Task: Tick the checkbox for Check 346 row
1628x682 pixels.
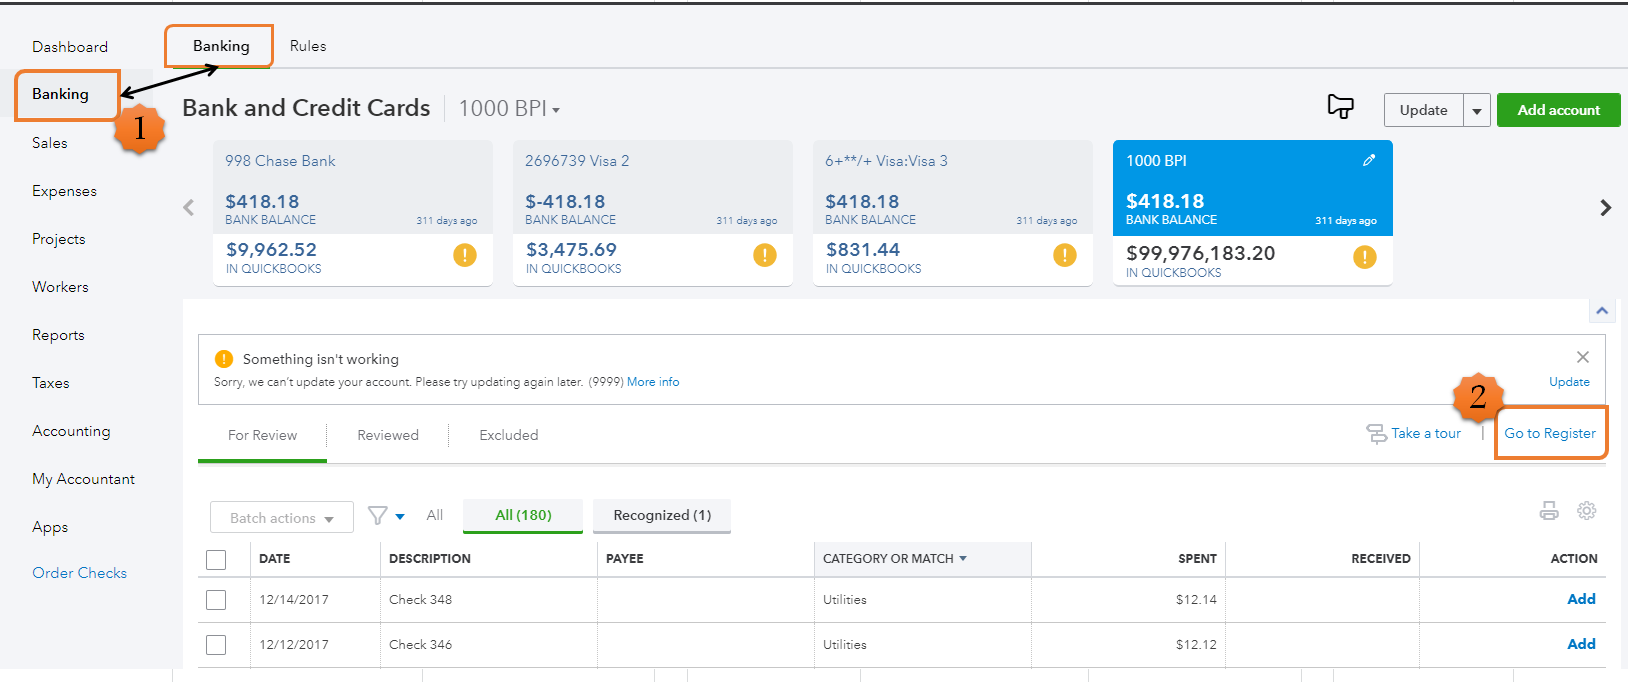Action: pos(216,645)
